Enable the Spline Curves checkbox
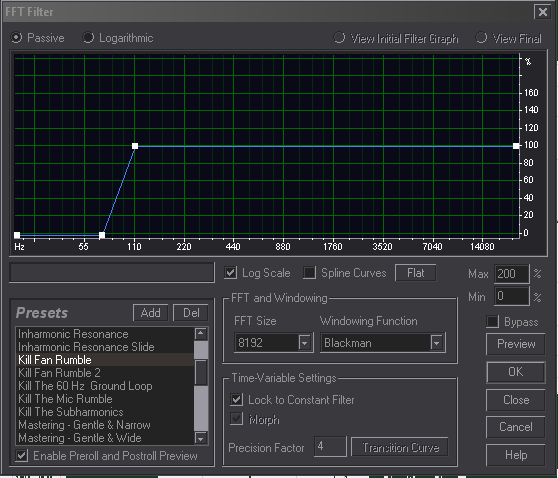The height and width of the screenshot is (478, 558). 309,273
